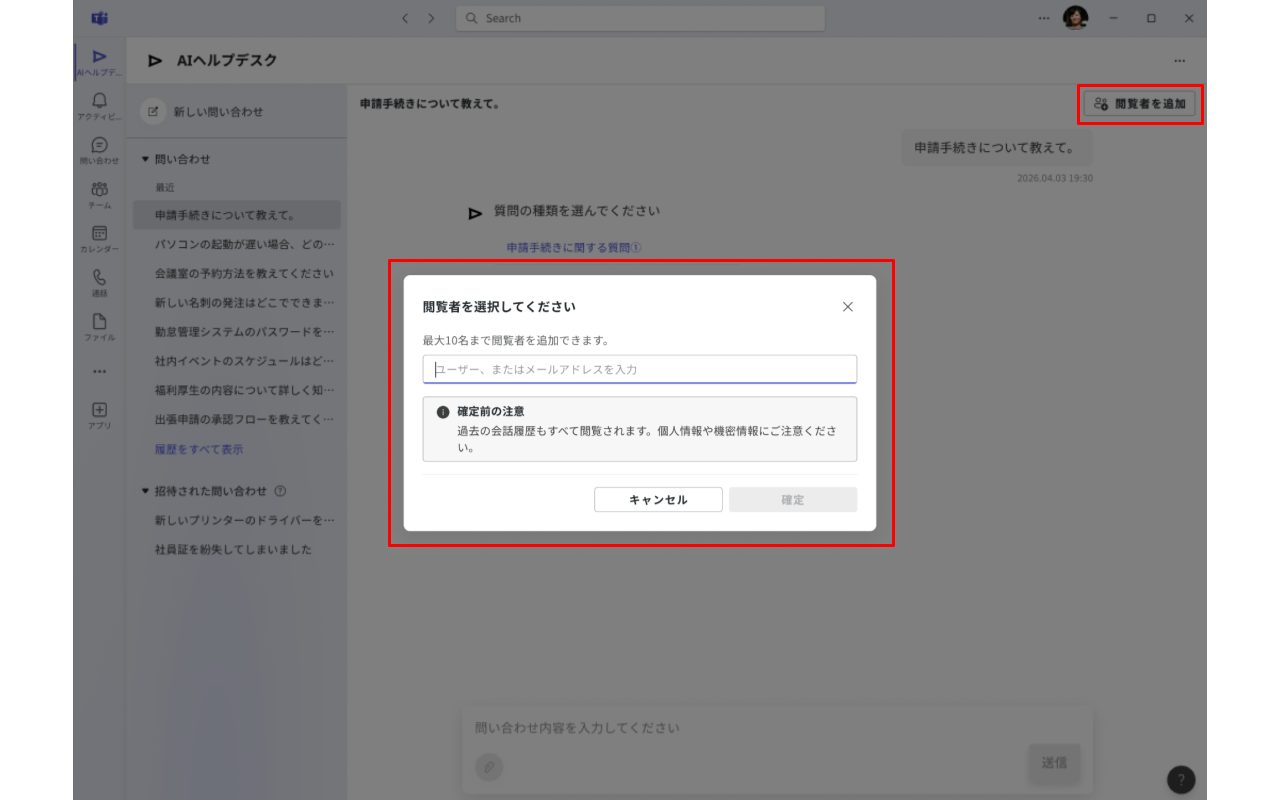Screen dimensions: 1280x800
Task: Open 履歴をすべて表示 link
Action: pyautogui.click(x=199, y=450)
